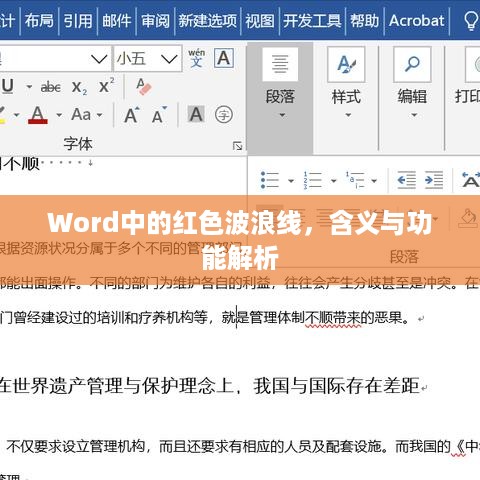Open the 开发工具 tab

(x=312, y=21)
